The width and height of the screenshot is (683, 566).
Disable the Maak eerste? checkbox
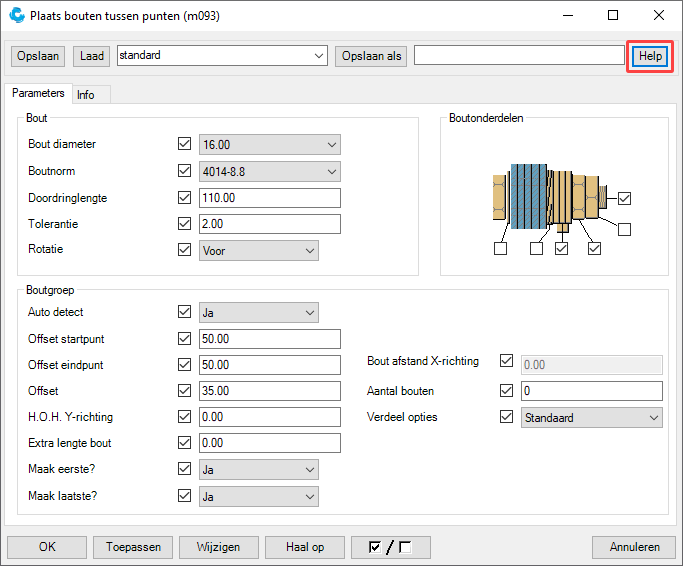(x=184, y=469)
